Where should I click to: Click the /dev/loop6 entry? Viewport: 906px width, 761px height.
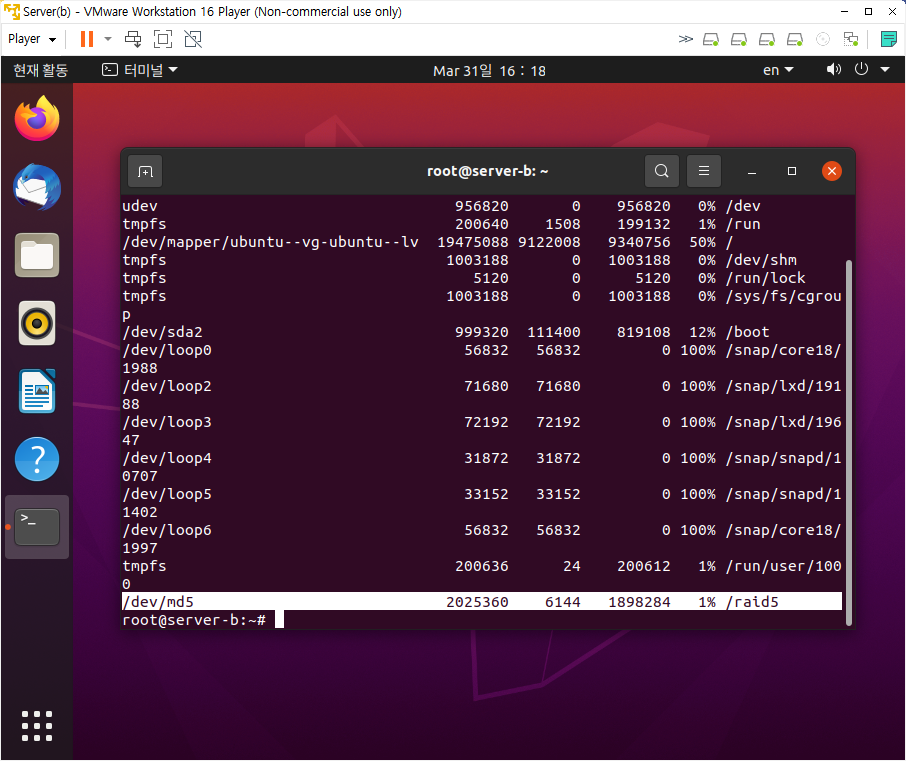click(x=167, y=530)
